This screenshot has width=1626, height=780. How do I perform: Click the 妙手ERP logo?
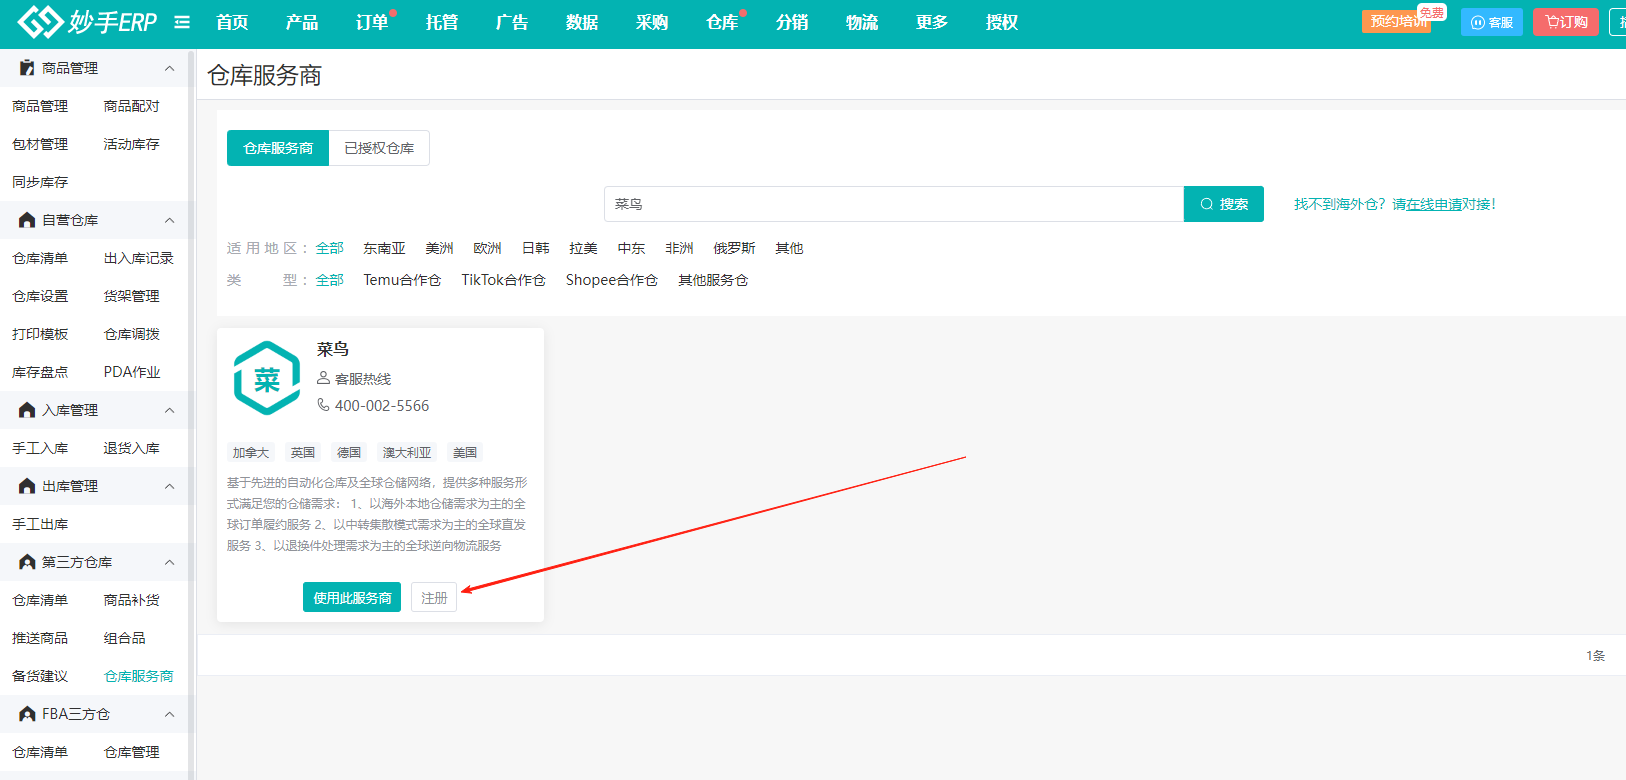(x=87, y=22)
